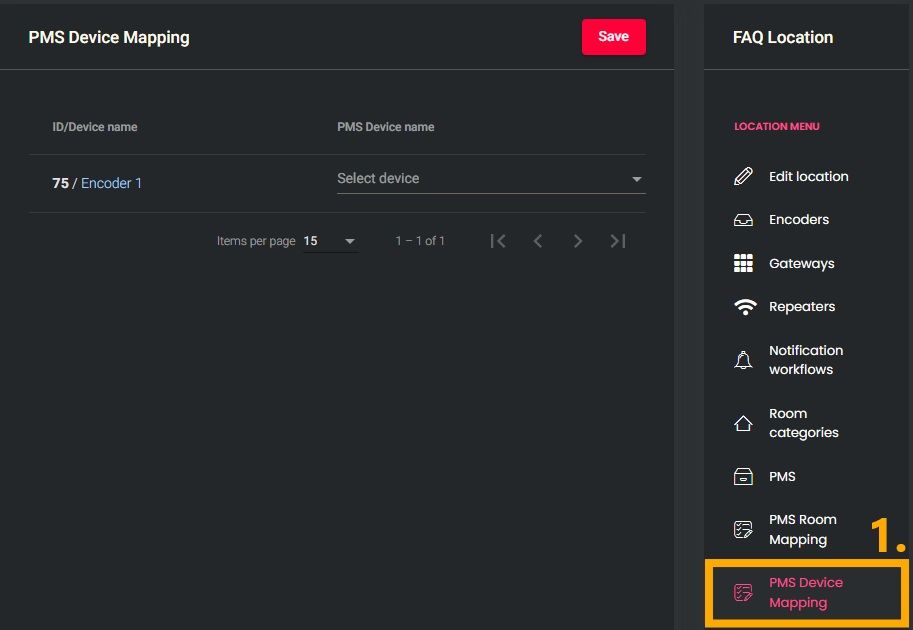Viewport: 913px width, 630px height.
Task: Go to the first page of results
Action: (x=498, y=241)
